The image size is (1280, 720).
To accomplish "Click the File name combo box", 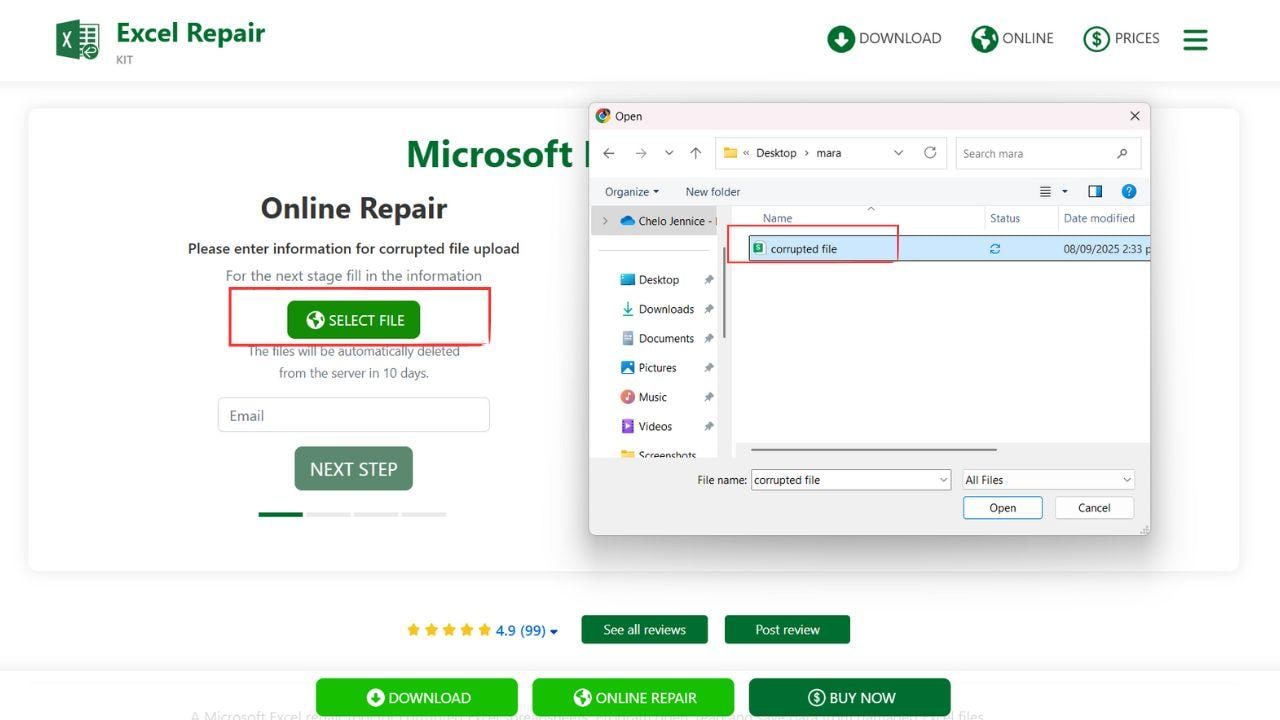I will click(x=851, y=480).
